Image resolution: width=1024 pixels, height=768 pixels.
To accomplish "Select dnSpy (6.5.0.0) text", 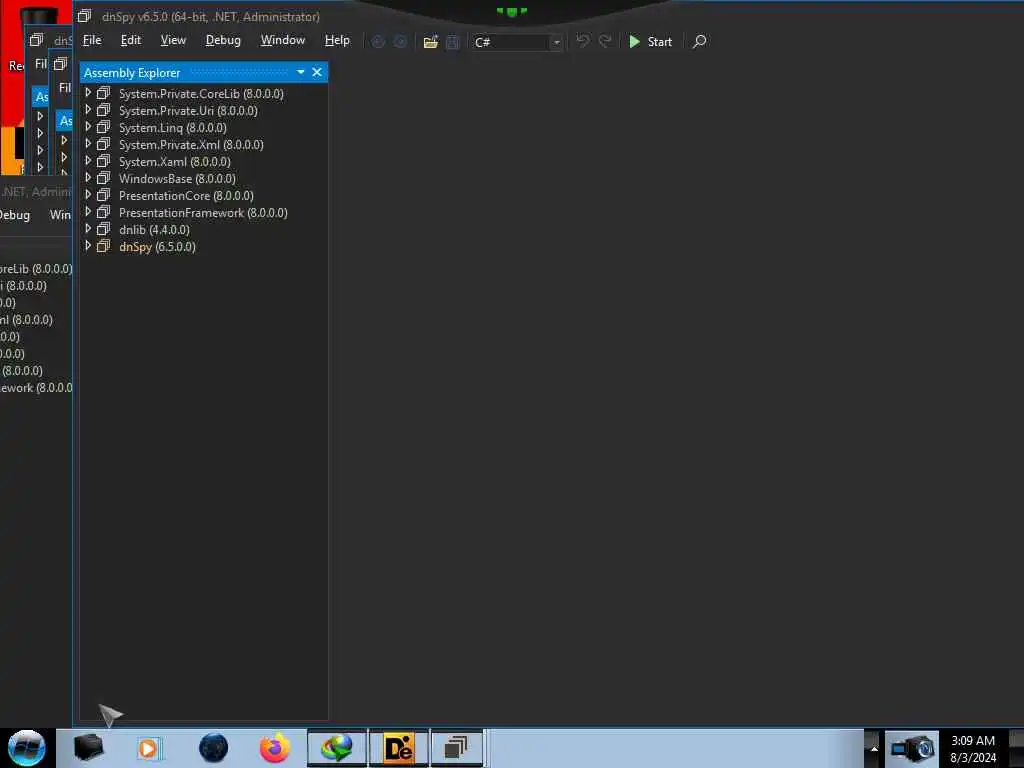I will click(x=157, y=246).
